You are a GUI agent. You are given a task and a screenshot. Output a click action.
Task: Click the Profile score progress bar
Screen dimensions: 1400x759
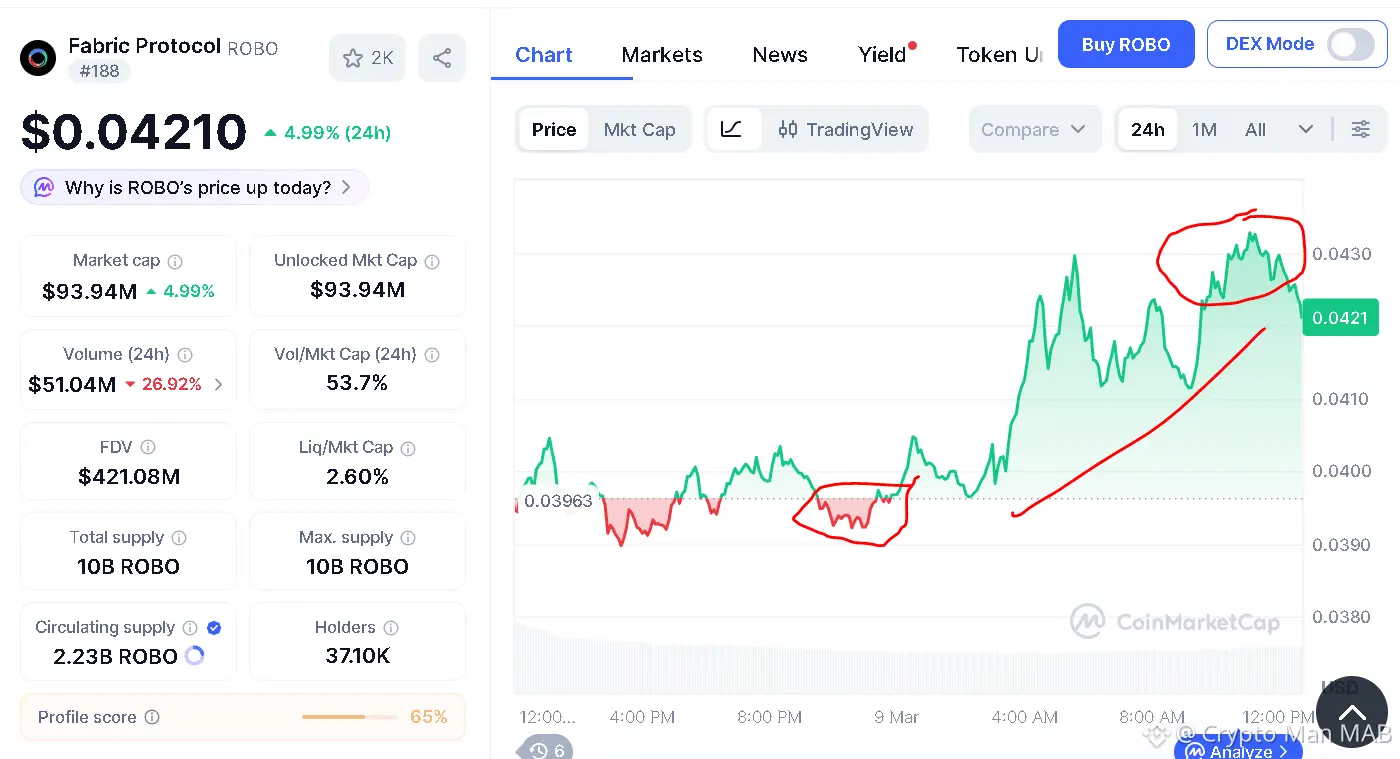click(x=333, y=717)
